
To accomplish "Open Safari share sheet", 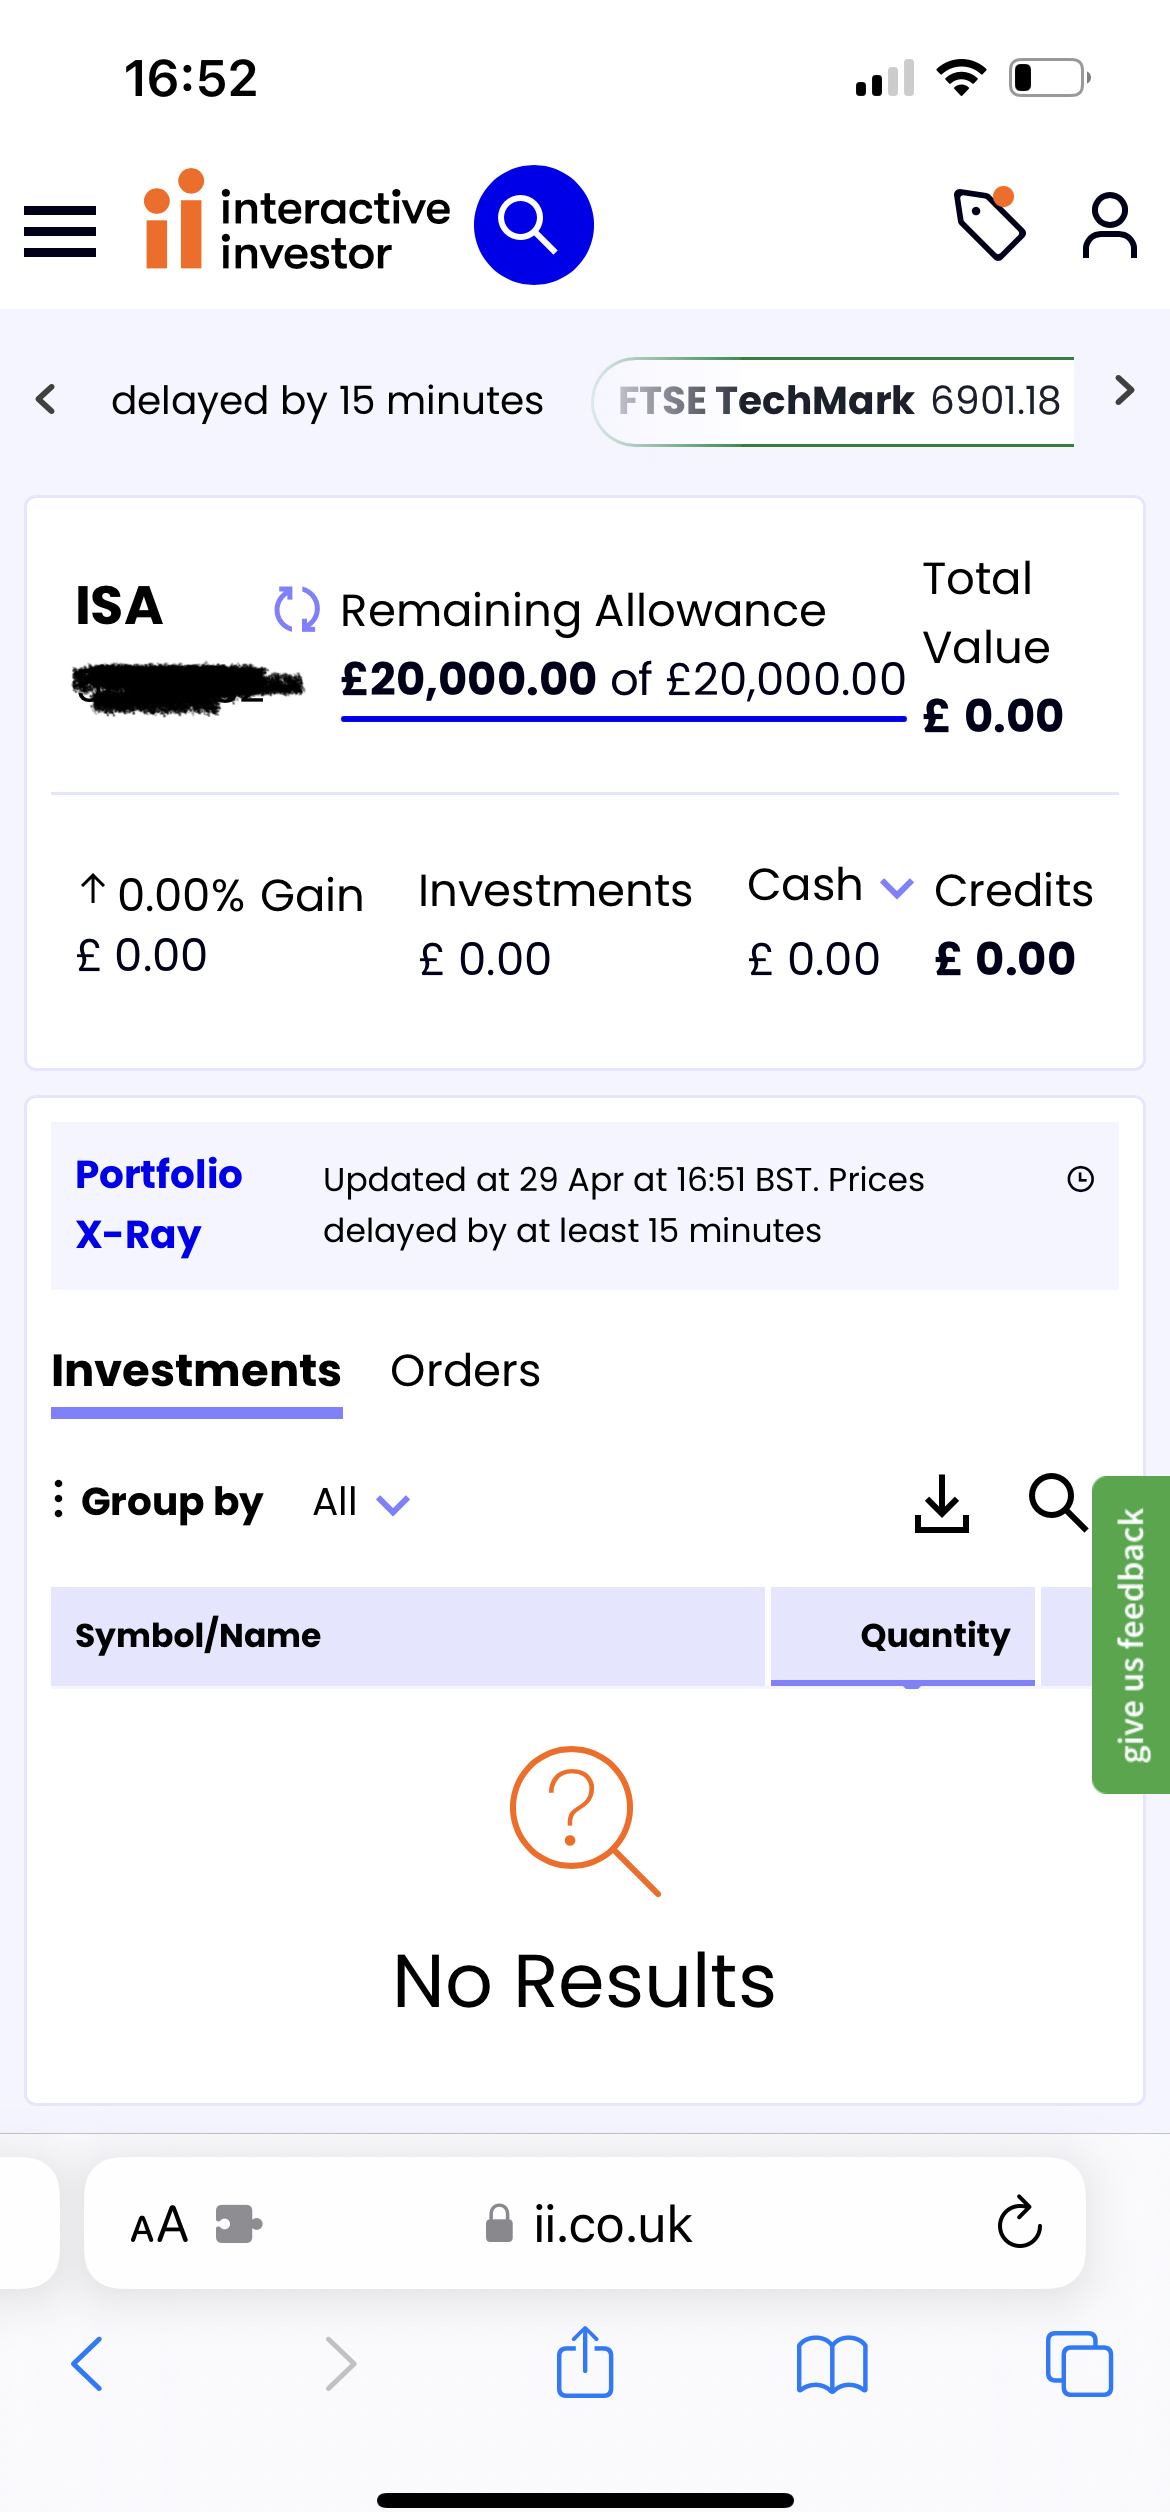I will tap(584, 2363).
